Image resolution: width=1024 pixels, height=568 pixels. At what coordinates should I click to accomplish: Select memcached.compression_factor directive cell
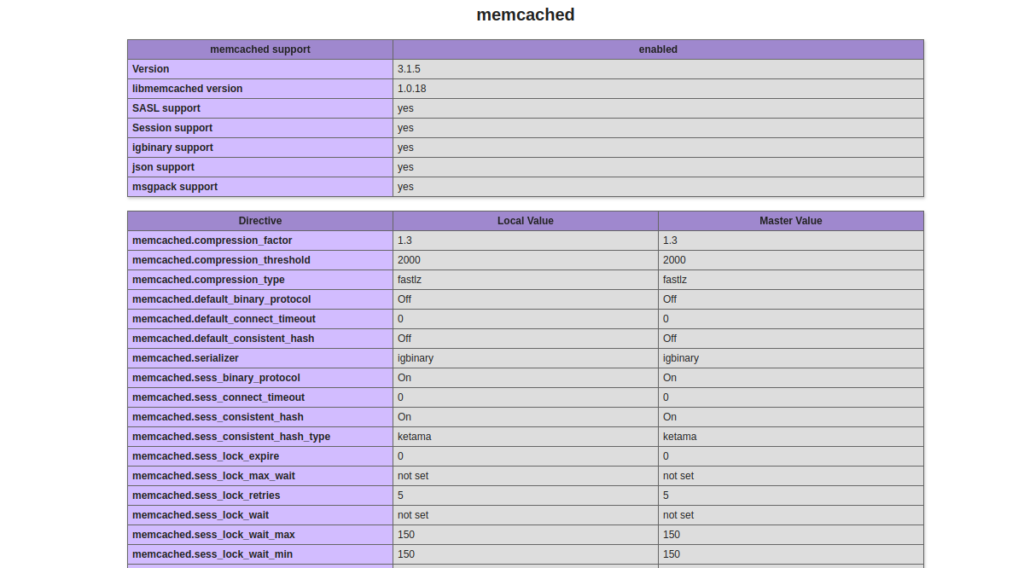(x=260, y=240)
